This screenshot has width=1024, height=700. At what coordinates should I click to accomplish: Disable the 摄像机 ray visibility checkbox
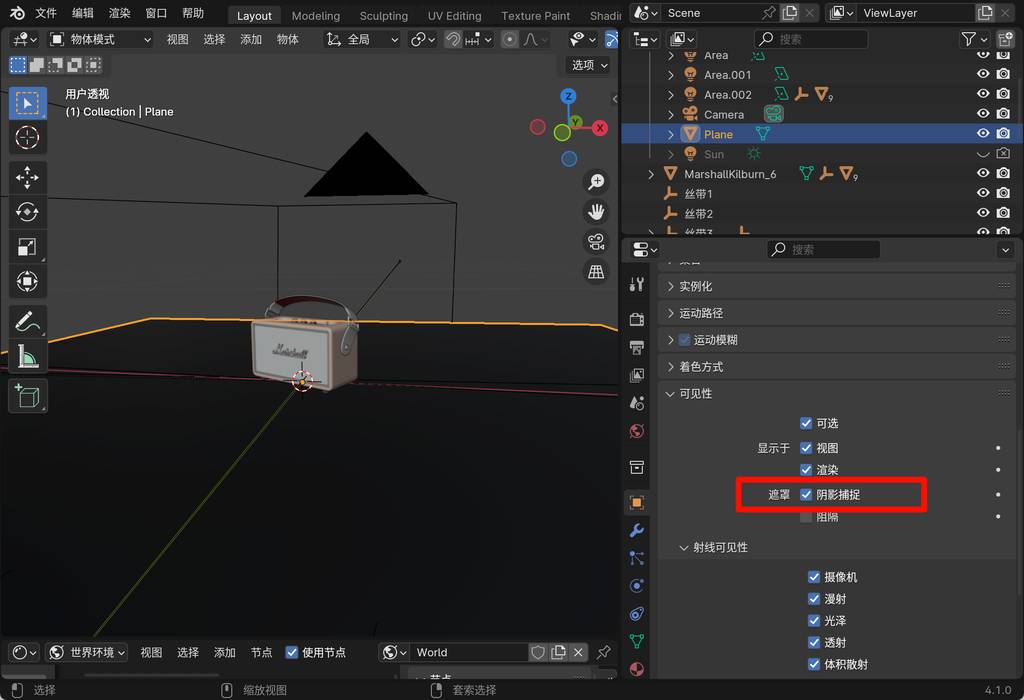pyautogui.click(x=814, y=577)
